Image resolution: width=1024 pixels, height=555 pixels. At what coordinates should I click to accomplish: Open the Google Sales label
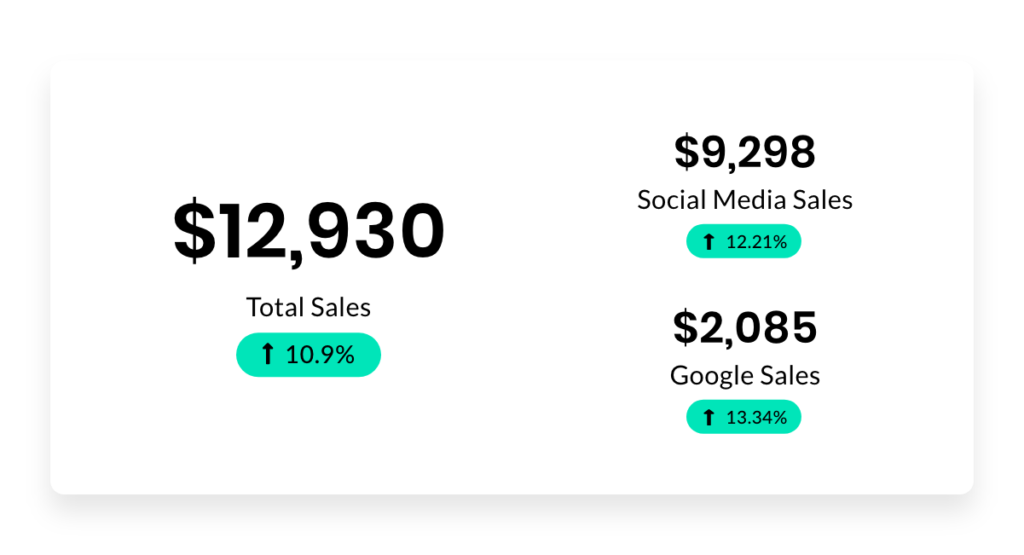pos(744,376)
